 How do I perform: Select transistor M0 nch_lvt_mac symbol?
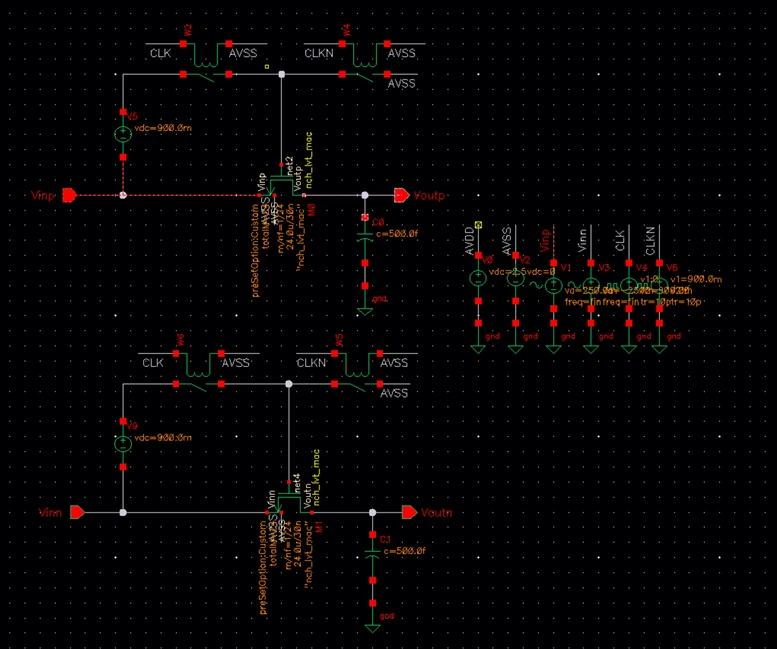point(281,186)
